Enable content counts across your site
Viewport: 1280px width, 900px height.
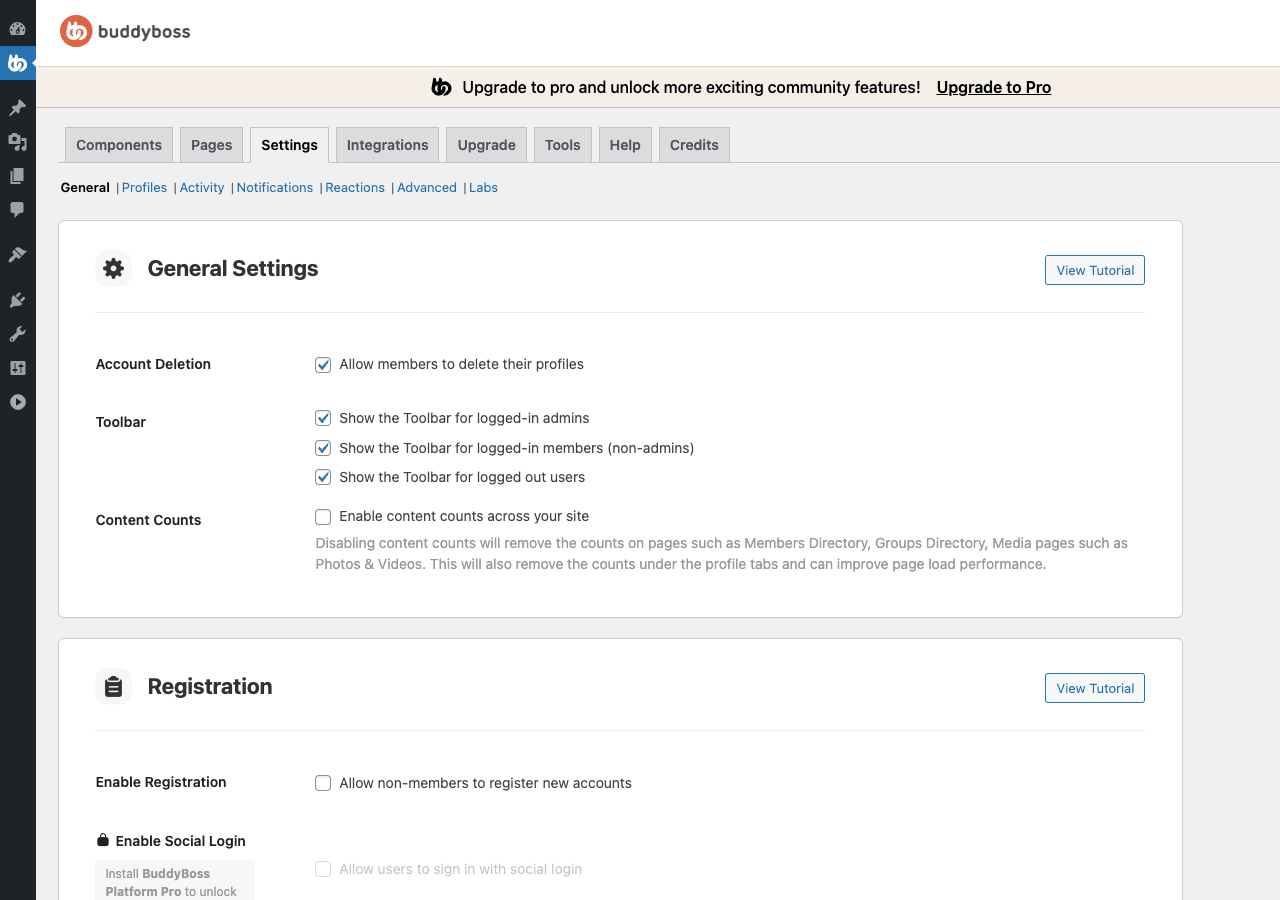323,517
